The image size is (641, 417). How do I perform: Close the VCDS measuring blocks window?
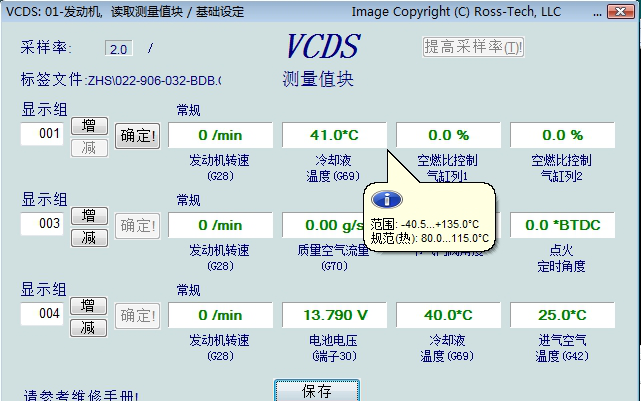621,11
